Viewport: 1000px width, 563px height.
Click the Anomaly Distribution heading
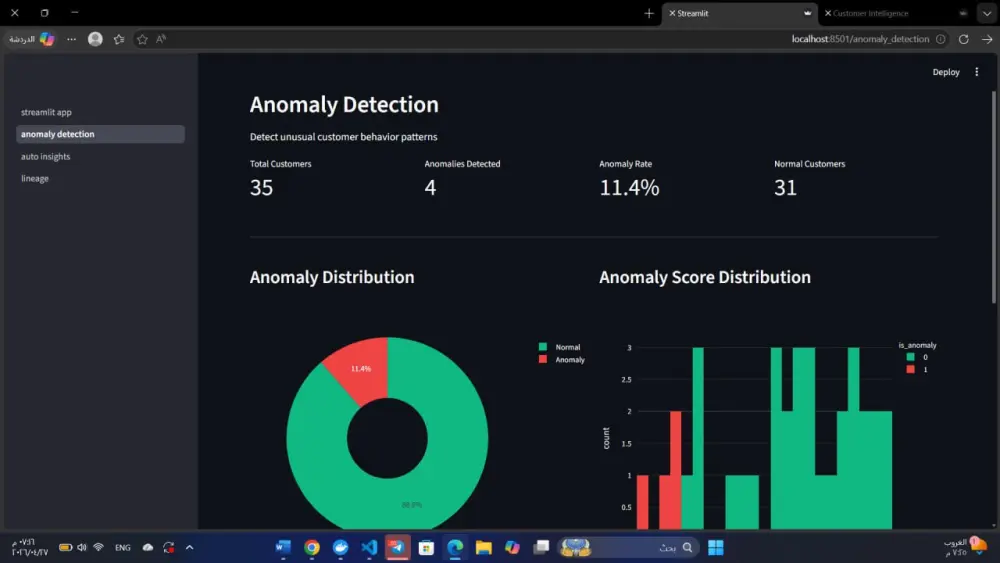click(332, 277)
